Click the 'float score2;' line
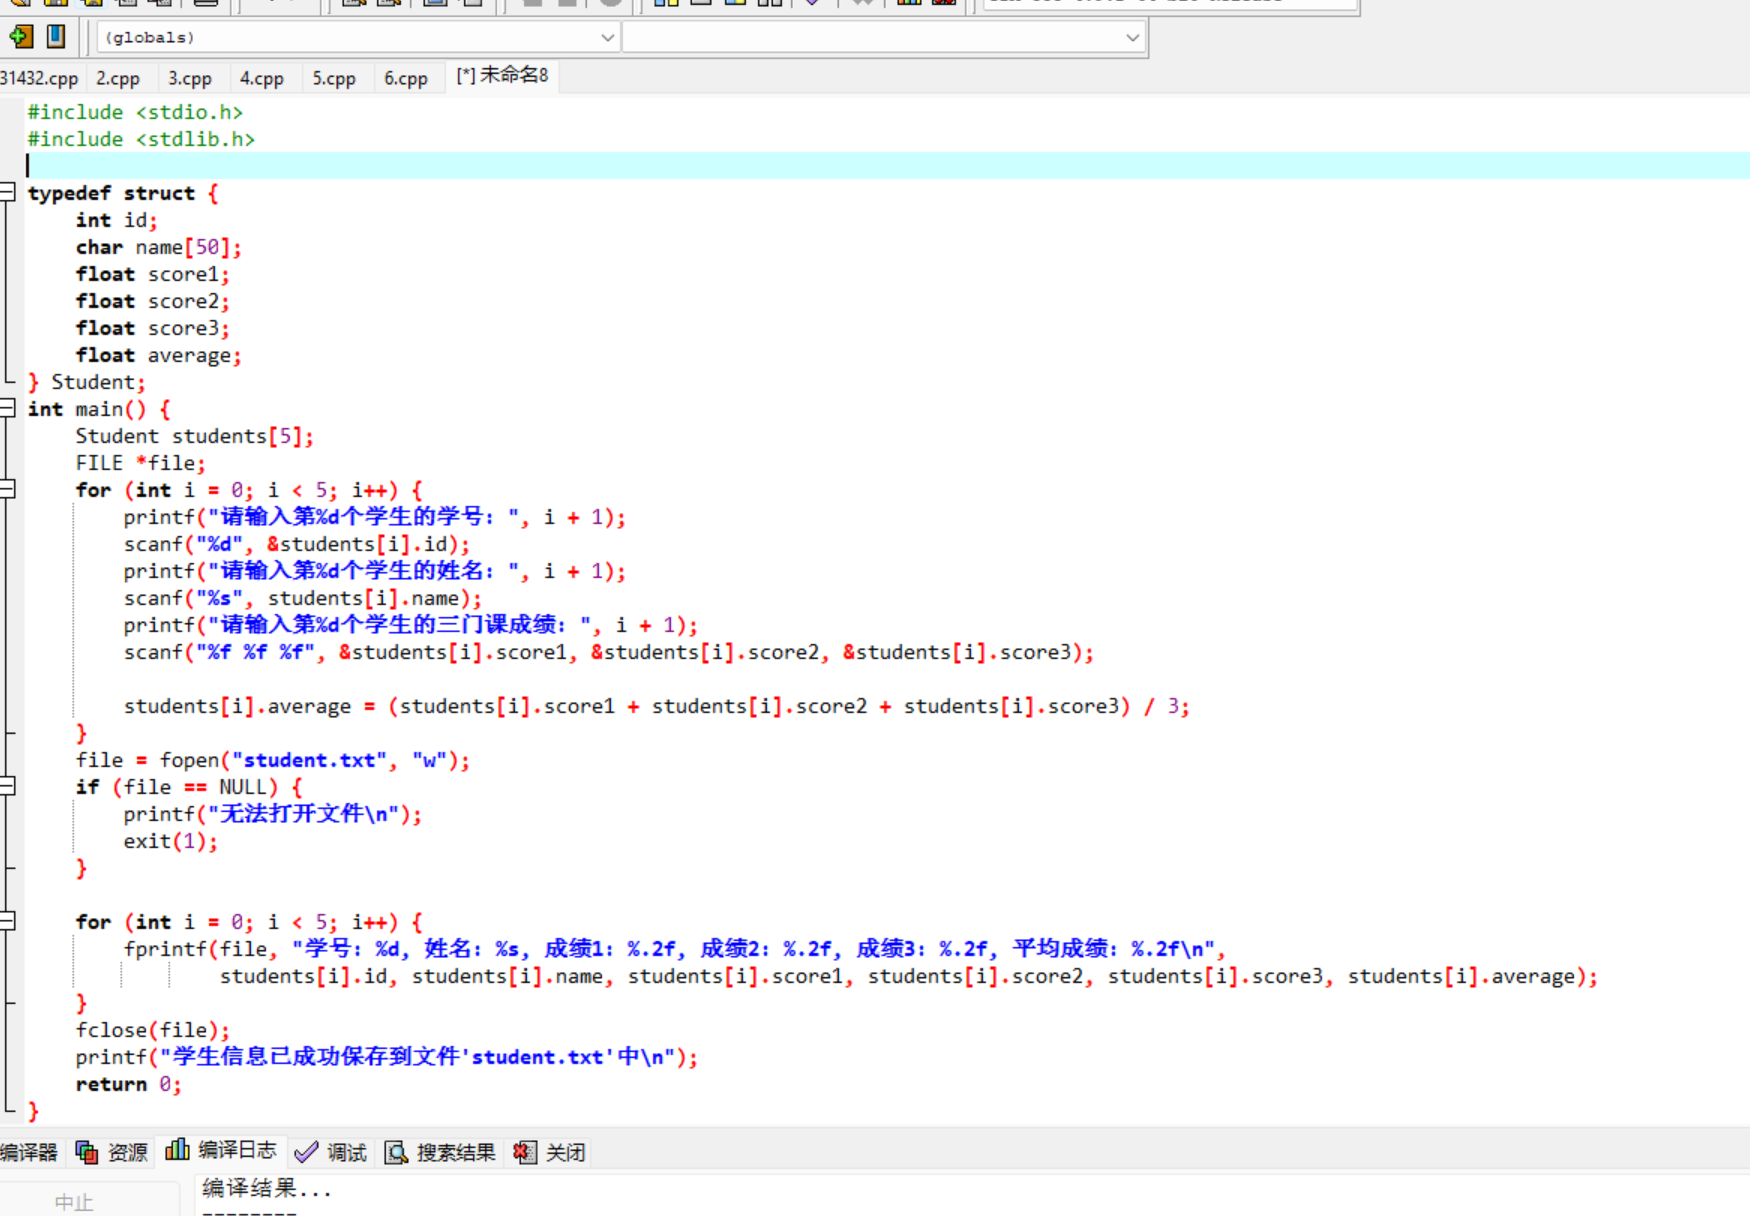 [x=152, y=301]
